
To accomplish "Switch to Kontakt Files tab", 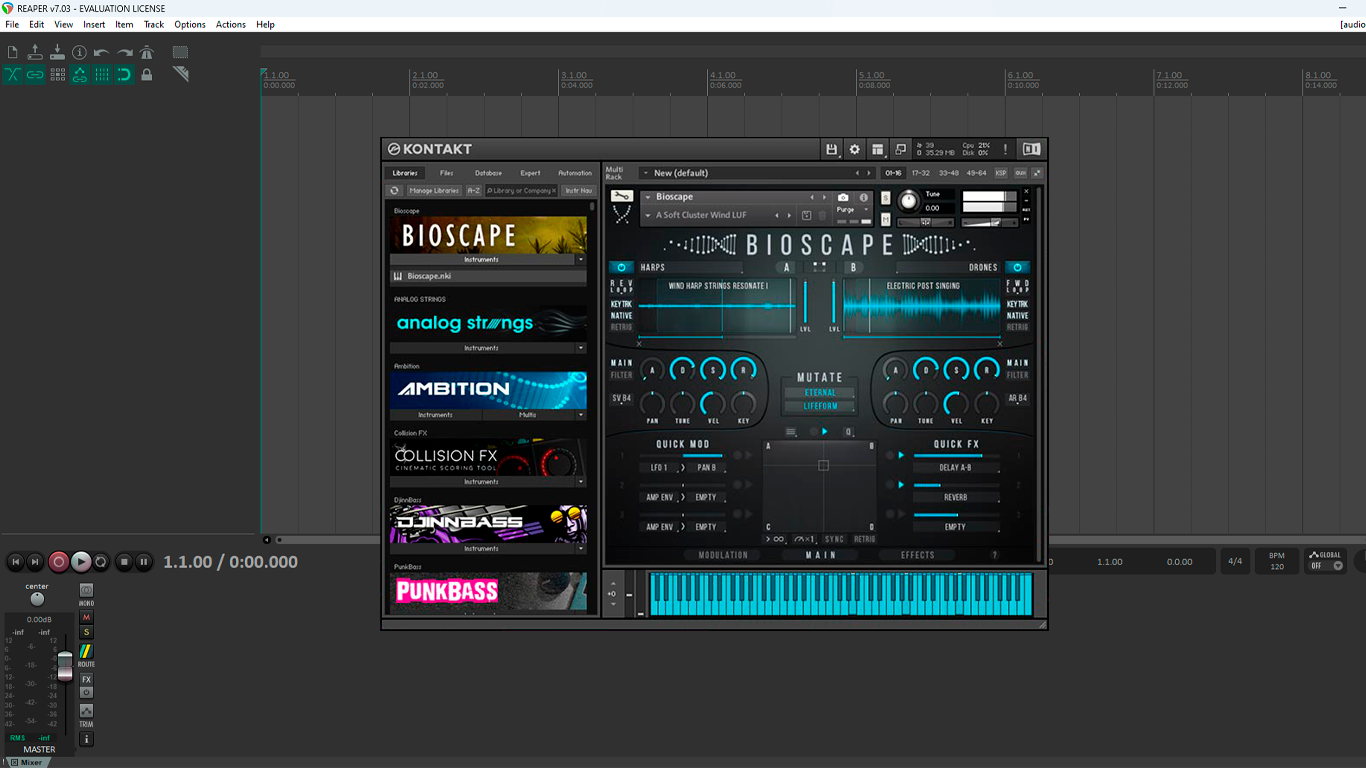I will click(x=447, y=173).
